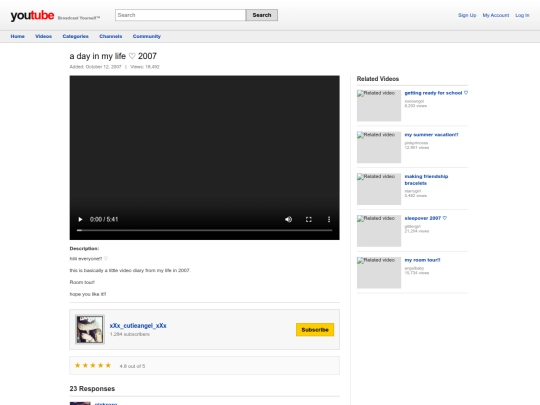Click the 'Views: 18,492' text
Image resolution: width=540 pixels, height=405 pixels.
click(x=145, y=67)
